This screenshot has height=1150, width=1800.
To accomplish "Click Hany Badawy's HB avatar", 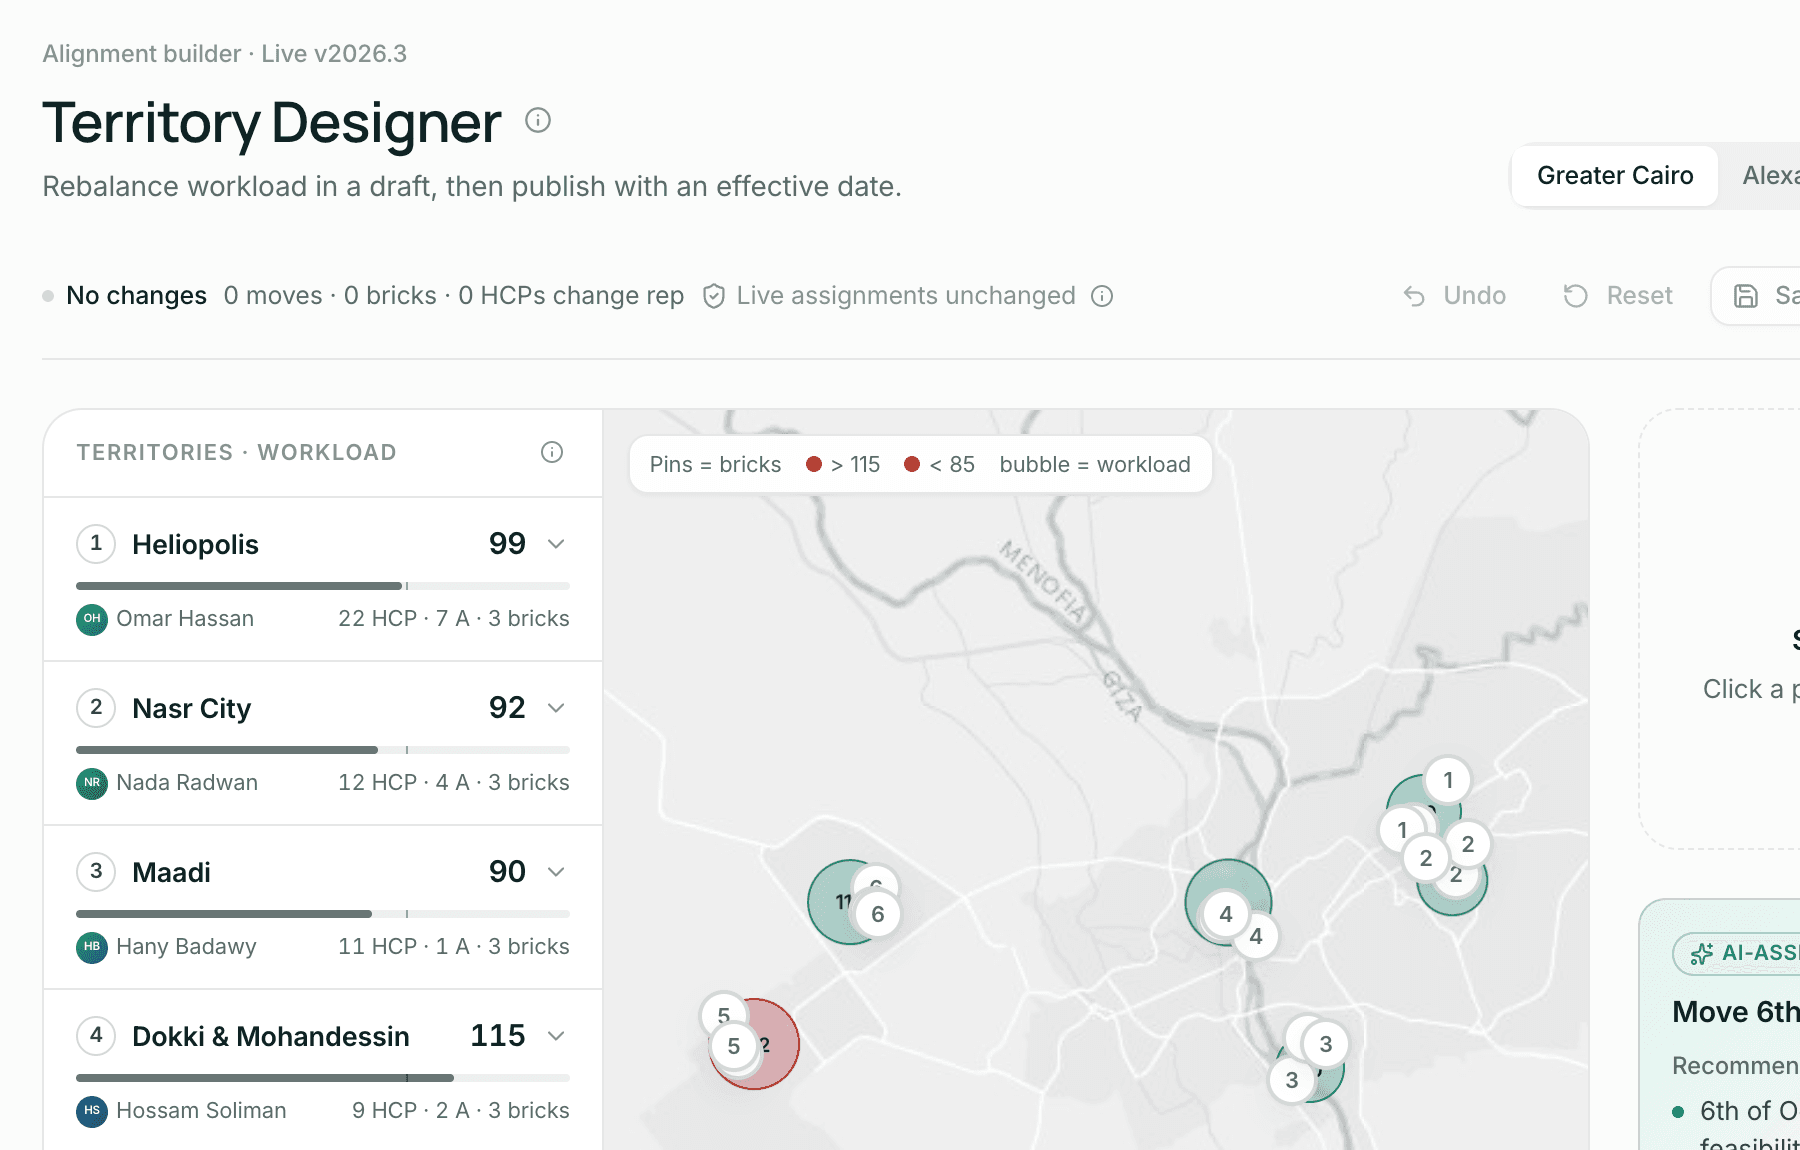I will coord(92,947).
